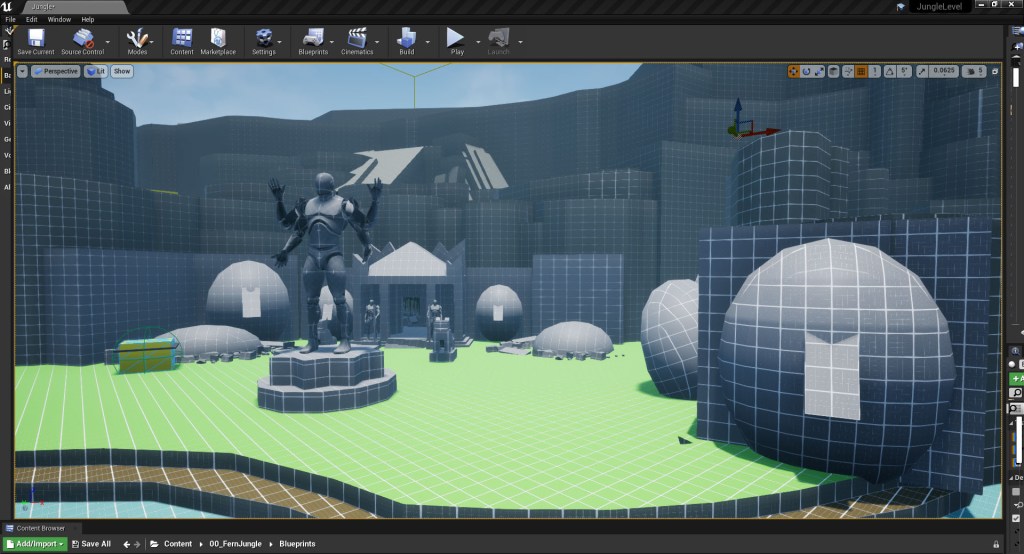
Task: Open the scale snap value 0.0625 dropdown
Action: tap(943, 71)
